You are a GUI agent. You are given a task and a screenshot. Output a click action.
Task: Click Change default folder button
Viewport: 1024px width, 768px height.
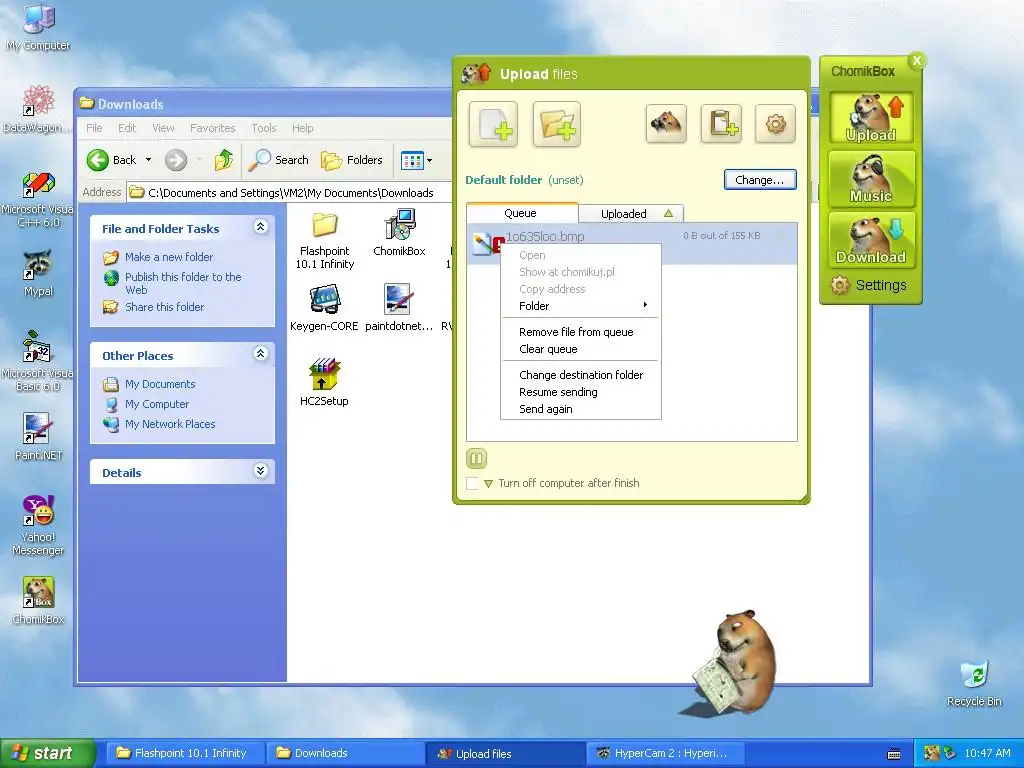(760, 180)
